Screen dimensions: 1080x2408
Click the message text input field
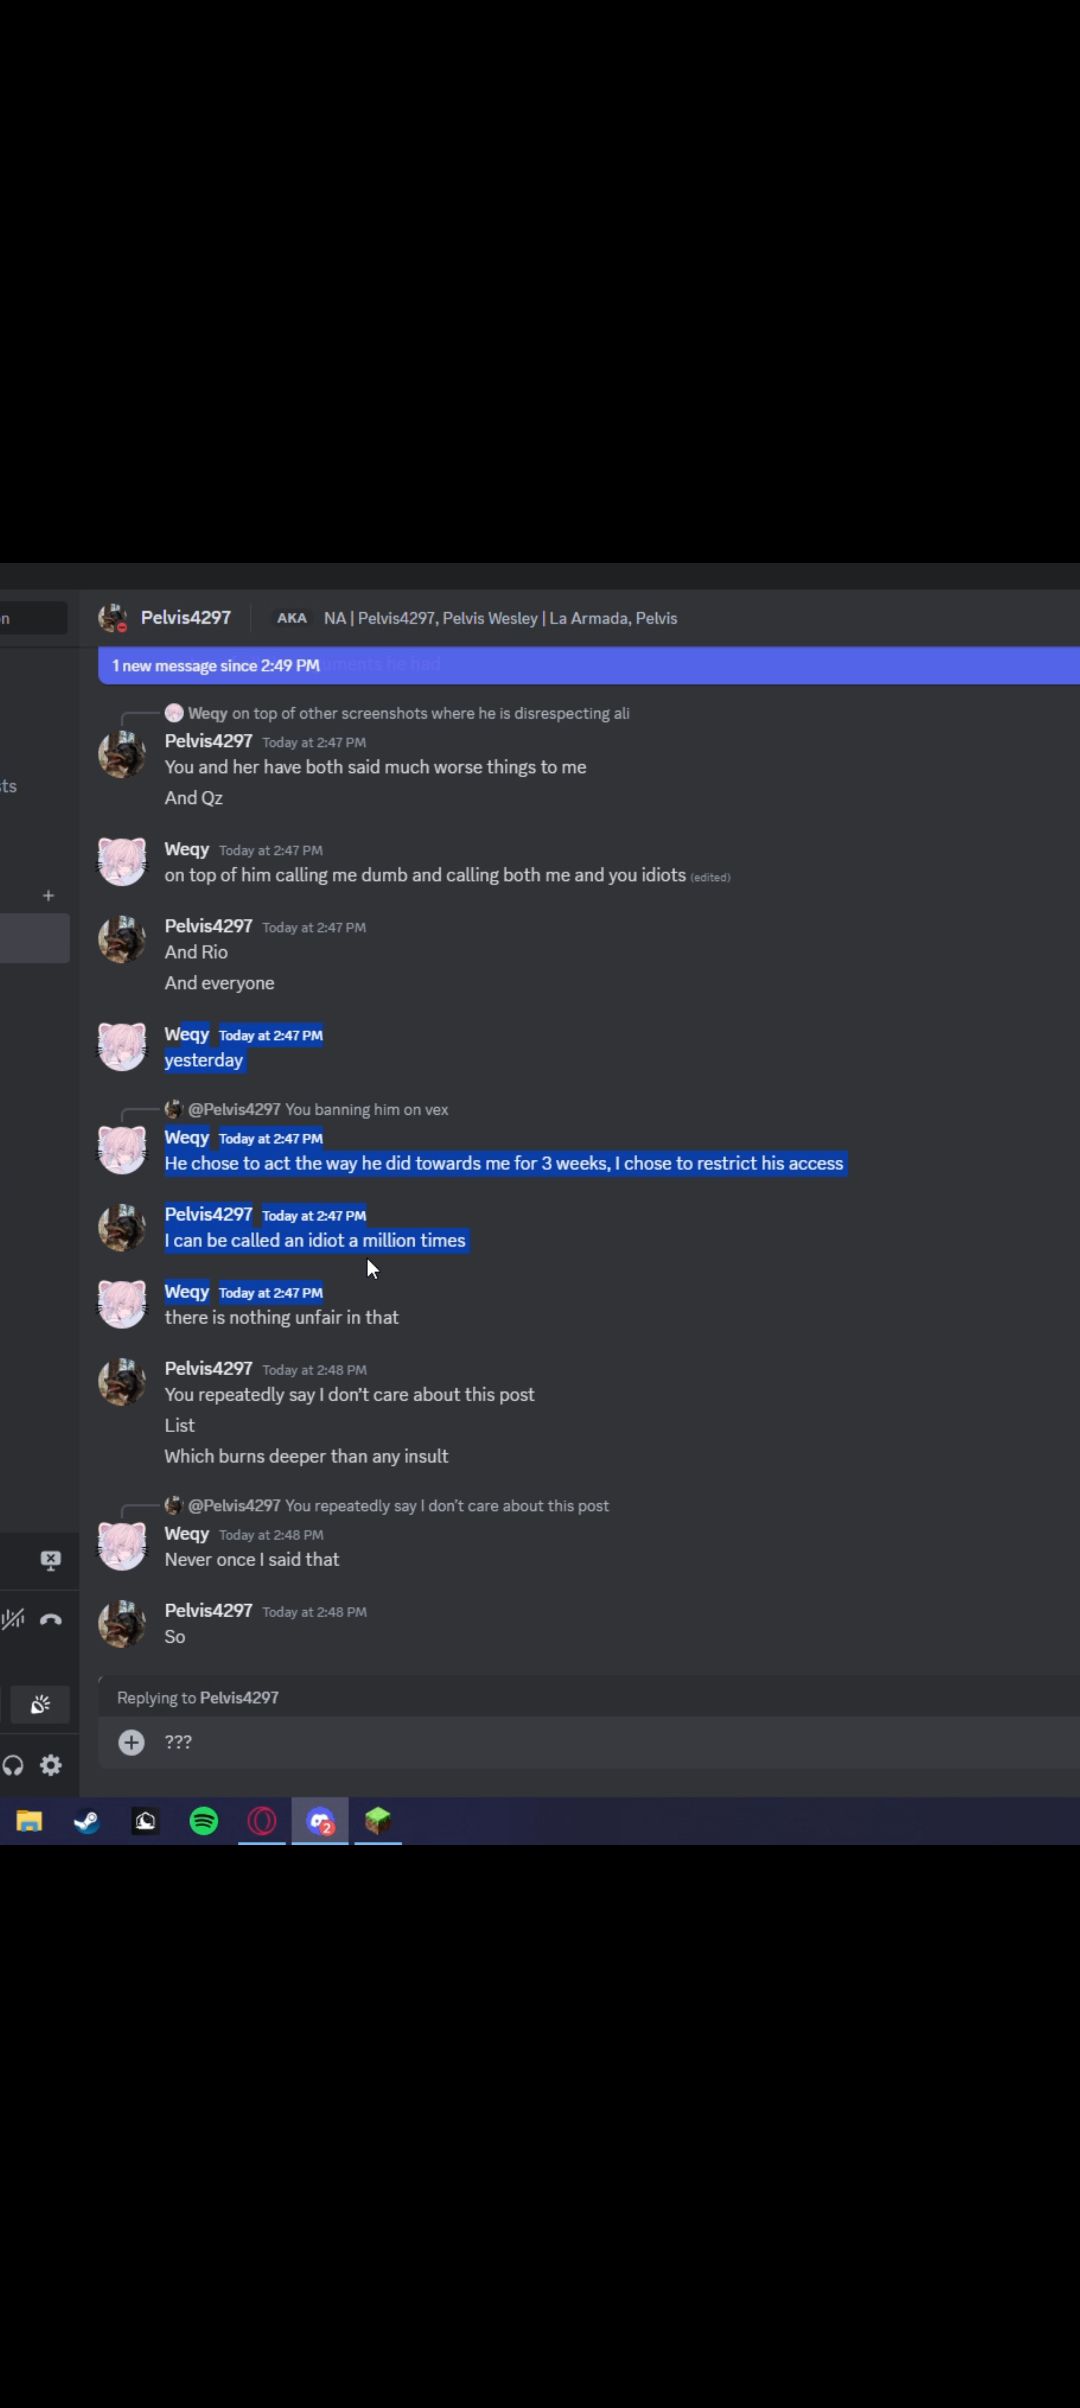(600, 1742)
